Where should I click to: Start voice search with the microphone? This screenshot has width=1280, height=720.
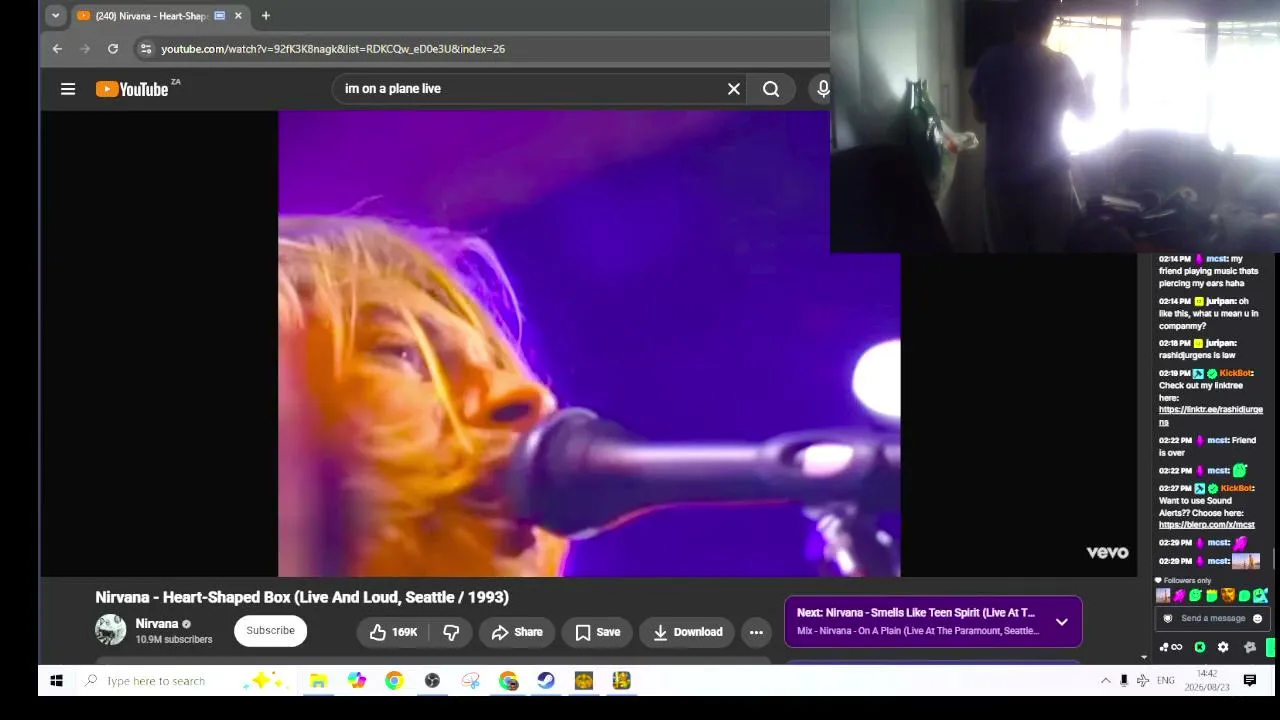[x=822, y=89]
